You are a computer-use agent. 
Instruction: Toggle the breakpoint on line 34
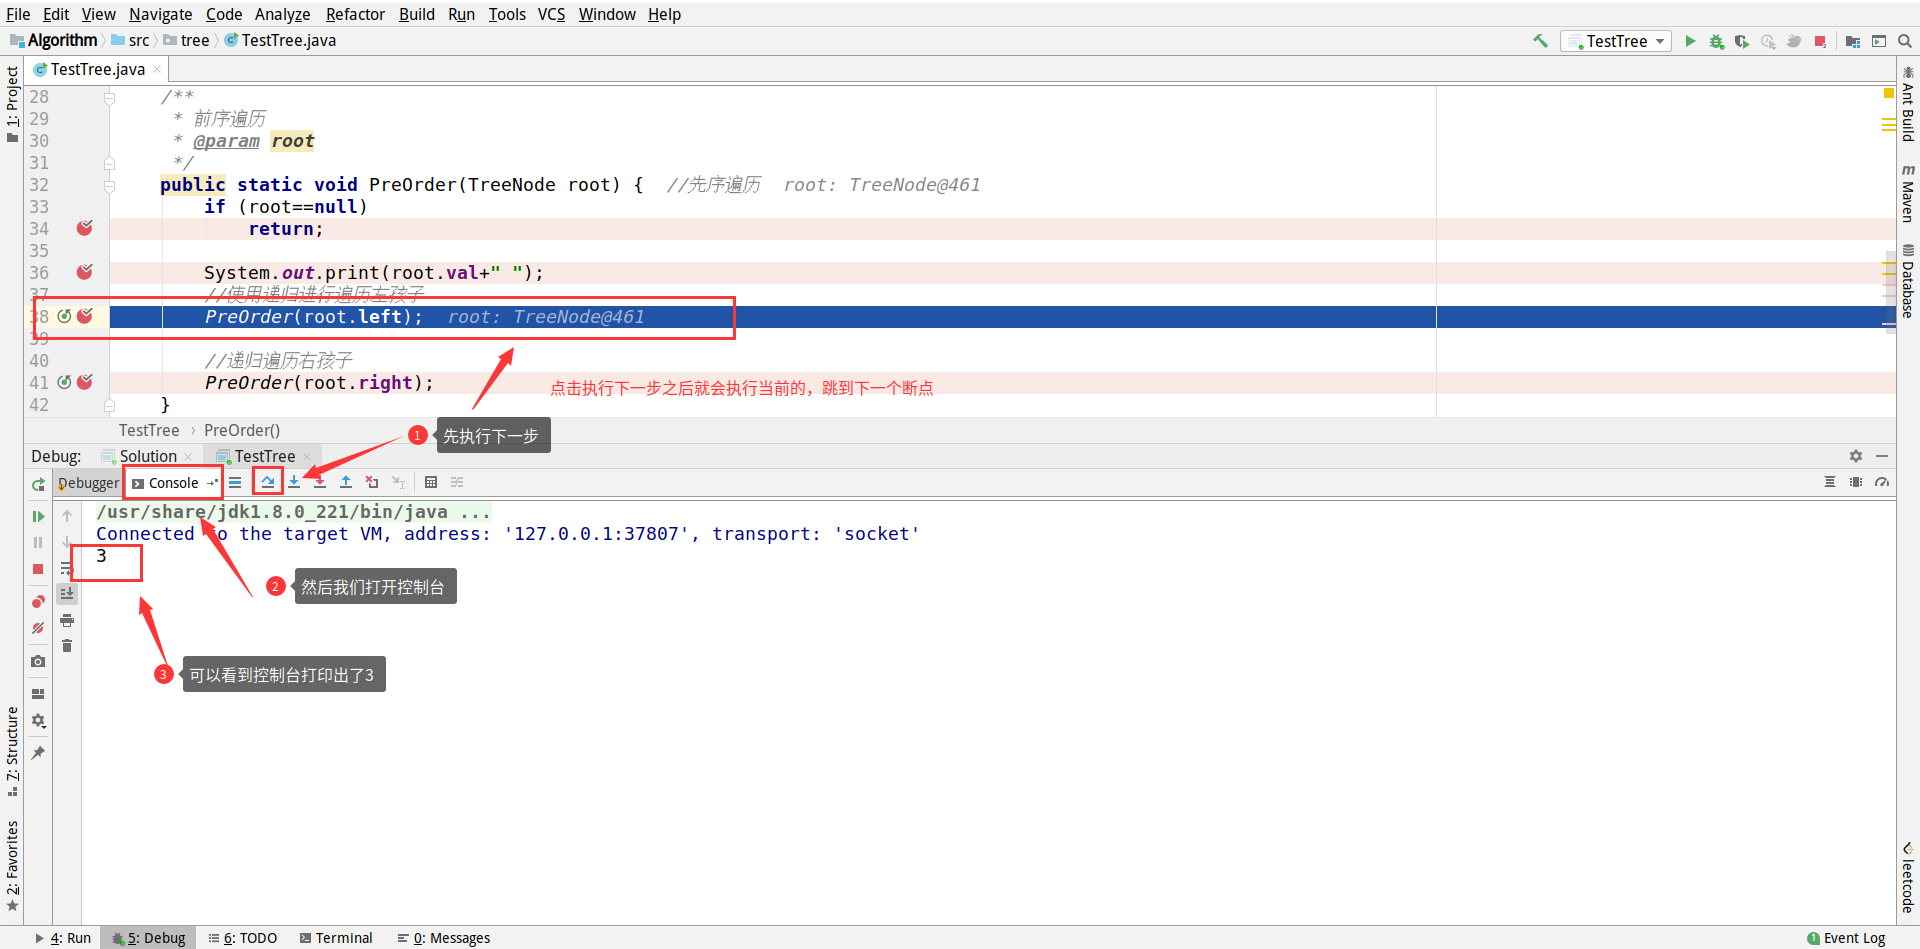[x=85, y=228]
